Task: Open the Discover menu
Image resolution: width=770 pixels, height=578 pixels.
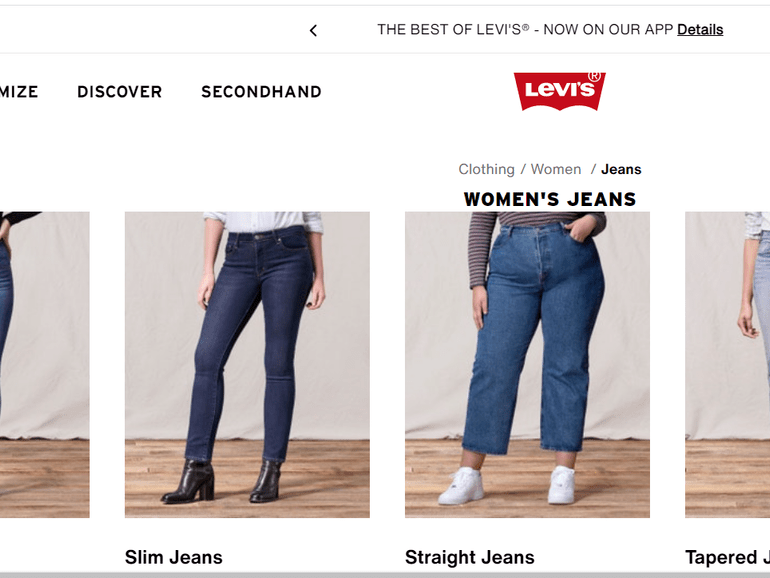Action: pyautogui.click(x=119, y=91)
